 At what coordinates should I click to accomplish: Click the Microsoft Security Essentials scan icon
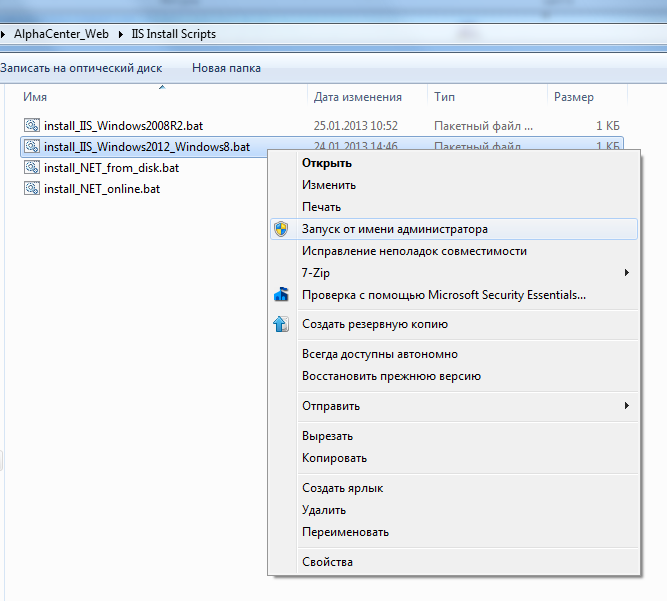[281, 294]
